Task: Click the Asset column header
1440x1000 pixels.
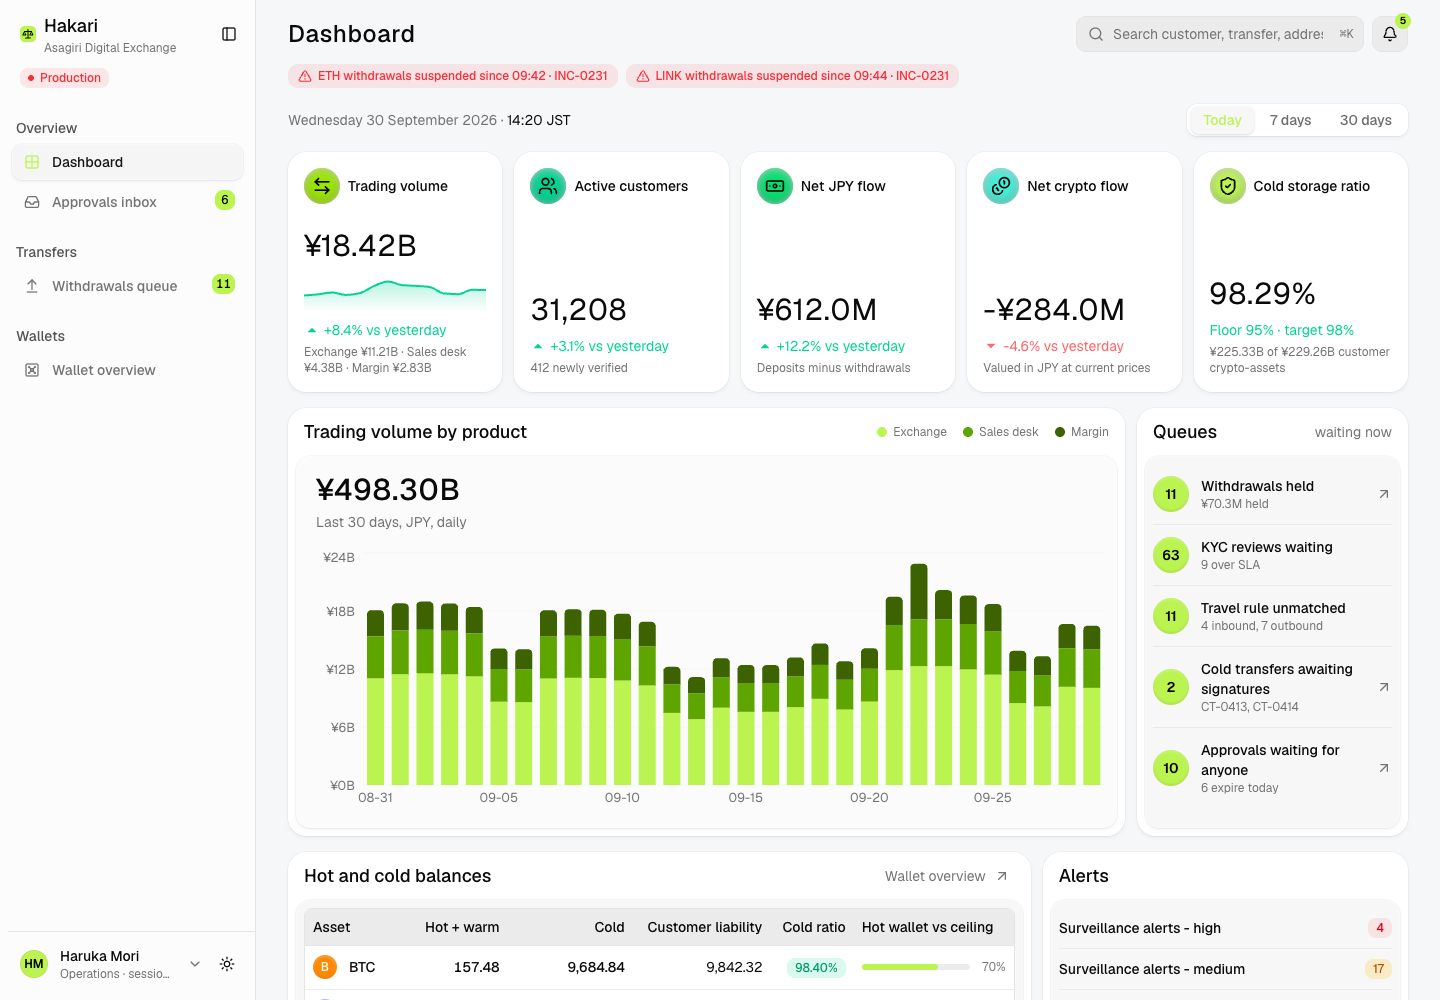Action: click(332, 927)
